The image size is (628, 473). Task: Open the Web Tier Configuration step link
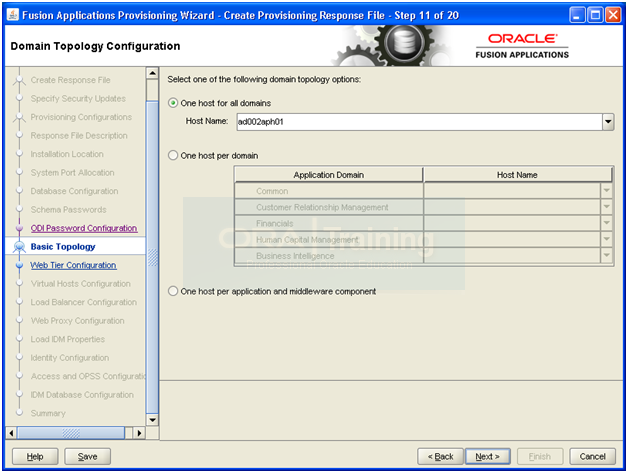(73, 265)
